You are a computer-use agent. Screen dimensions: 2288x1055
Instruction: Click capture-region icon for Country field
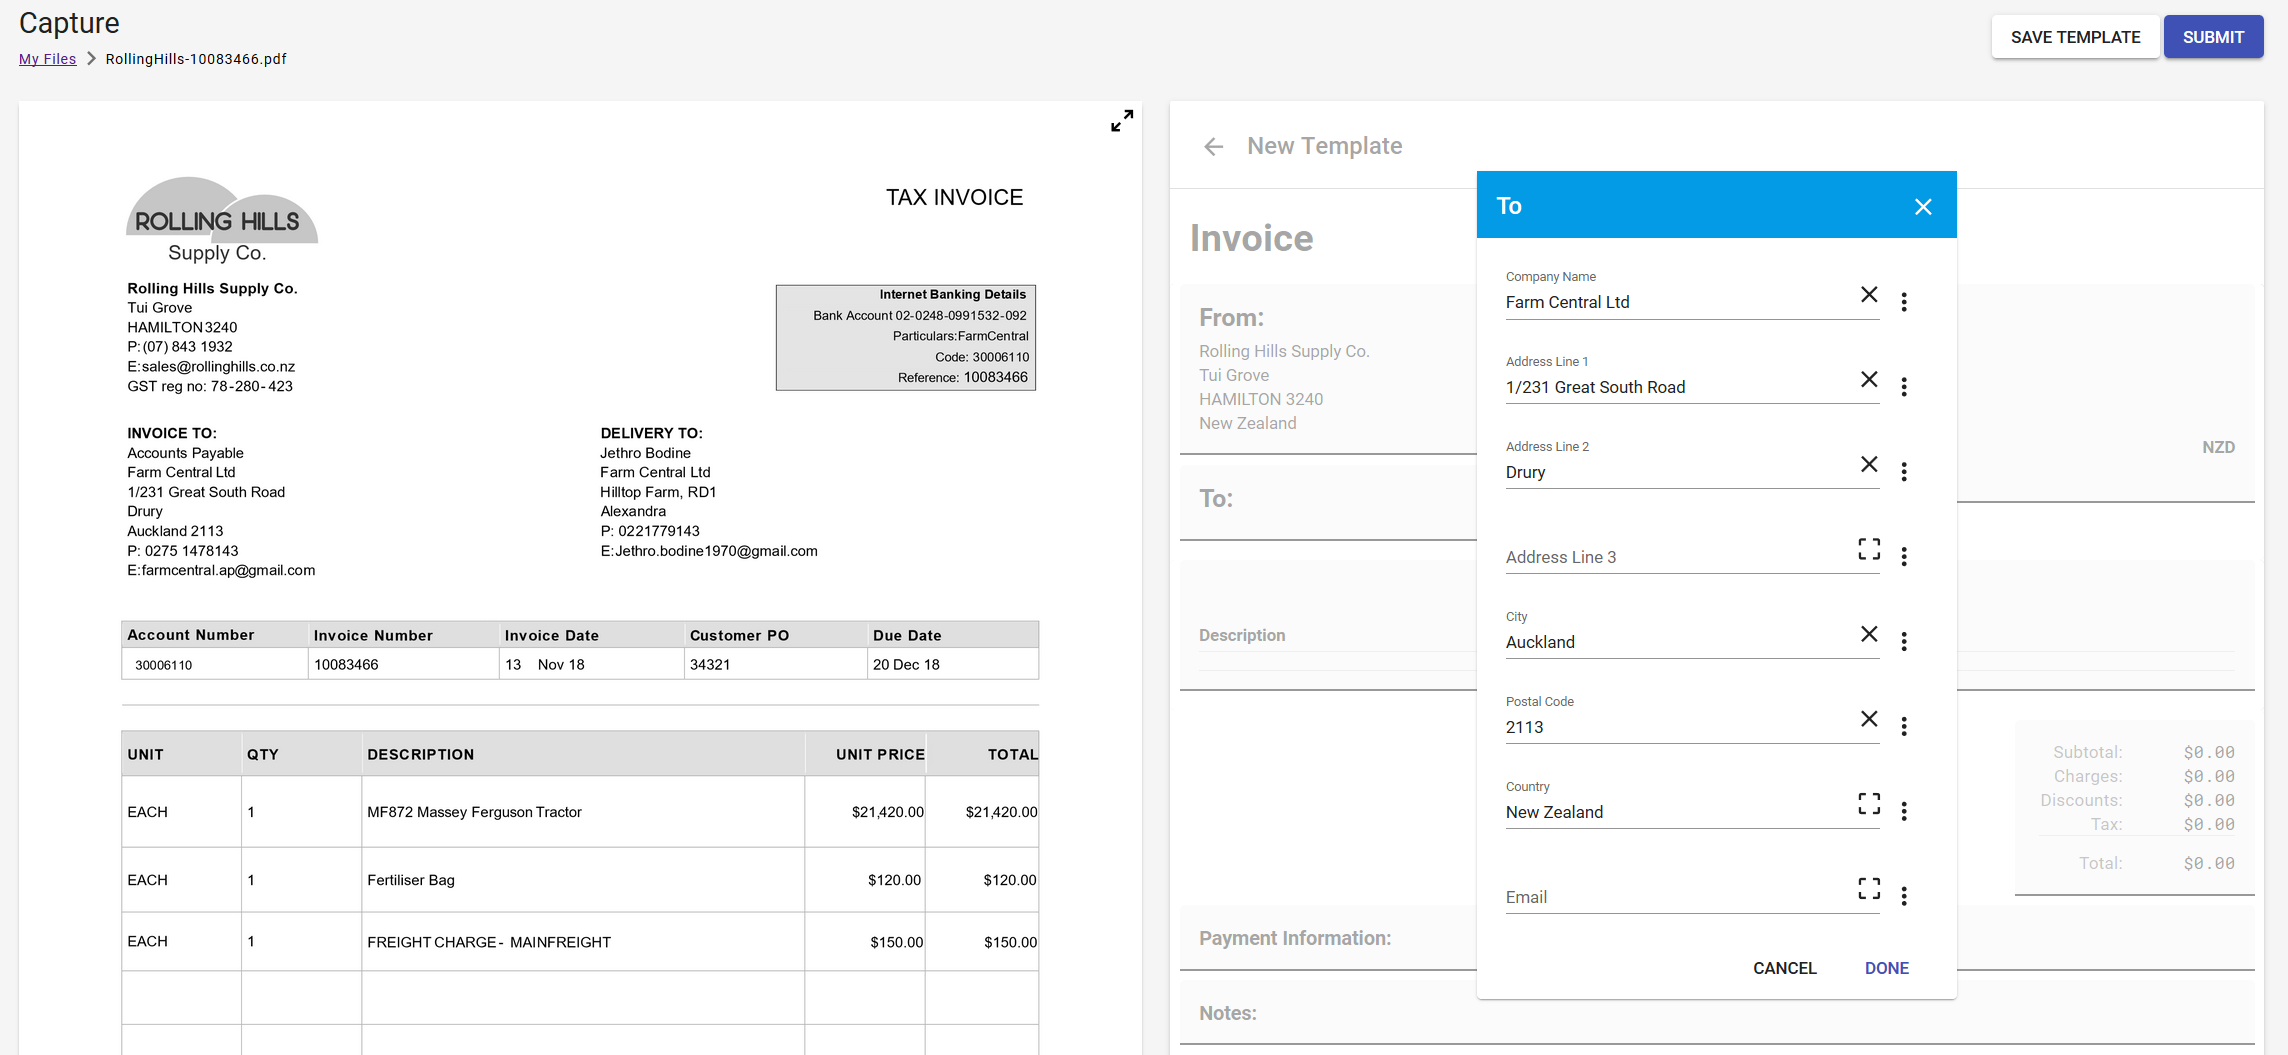[x=1868, y=804]
